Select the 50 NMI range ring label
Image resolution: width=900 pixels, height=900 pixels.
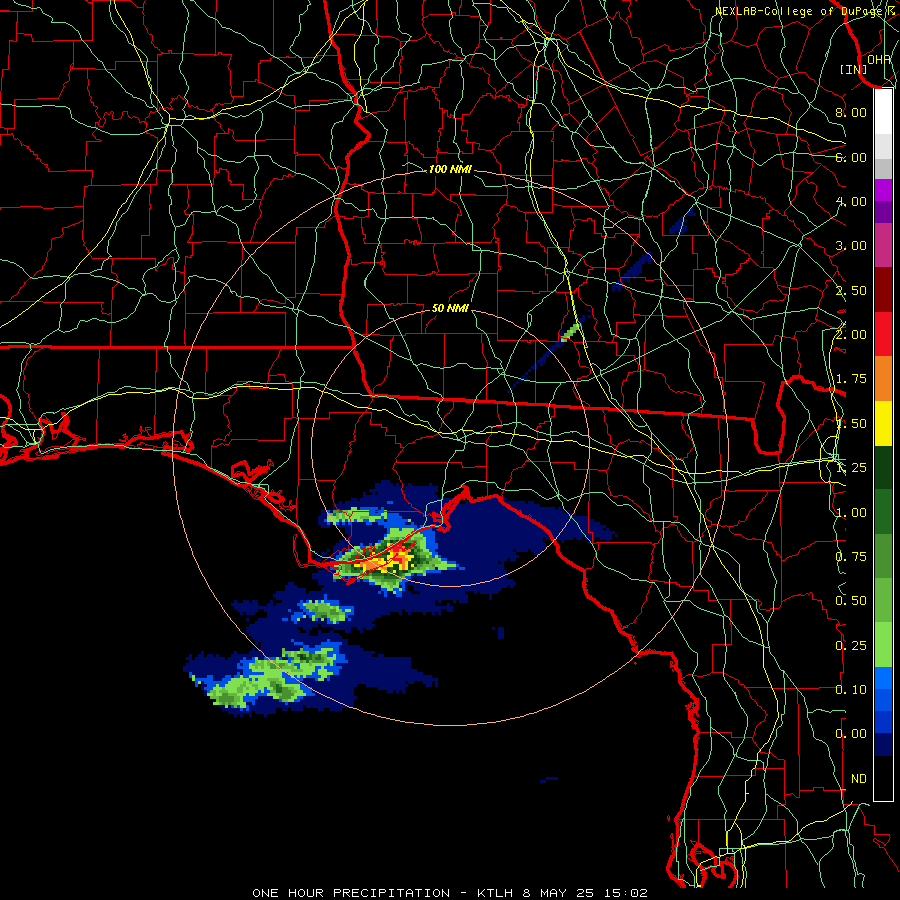(x=450, y=308)
